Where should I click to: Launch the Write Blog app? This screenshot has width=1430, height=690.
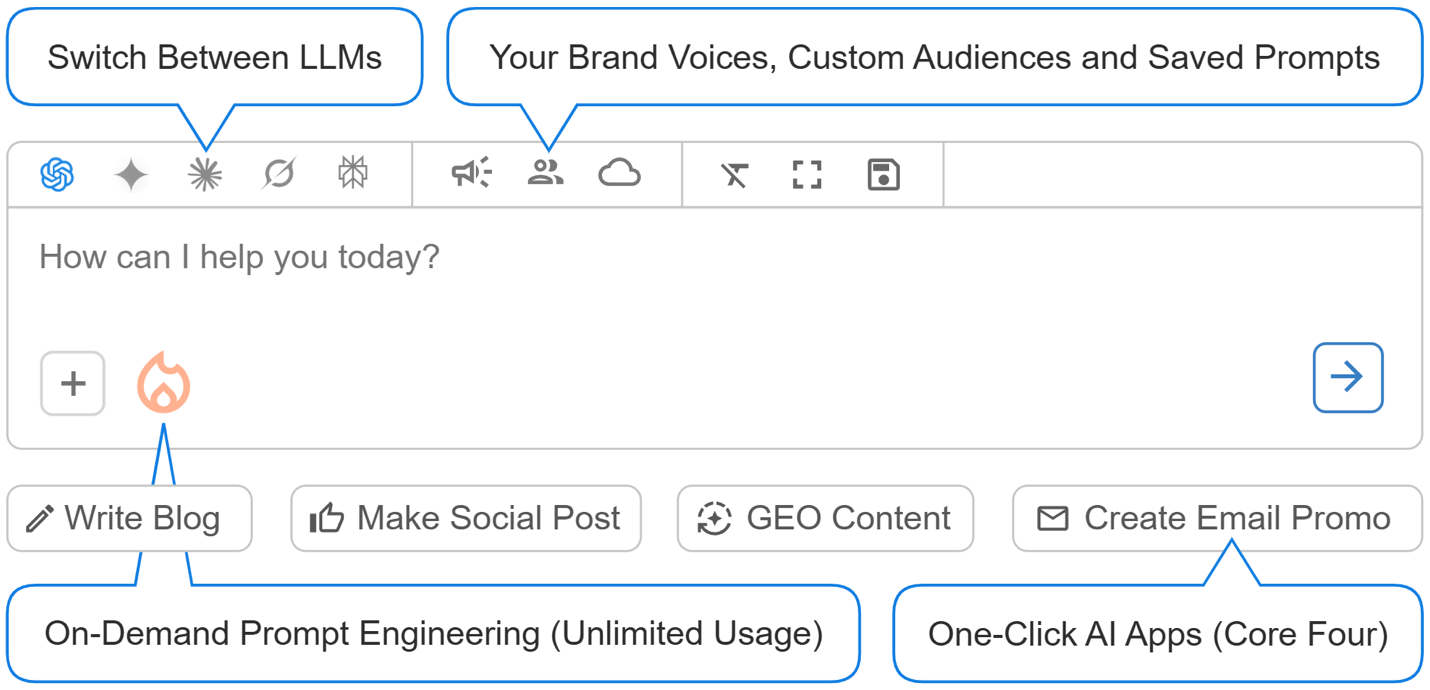click(129, 518)
